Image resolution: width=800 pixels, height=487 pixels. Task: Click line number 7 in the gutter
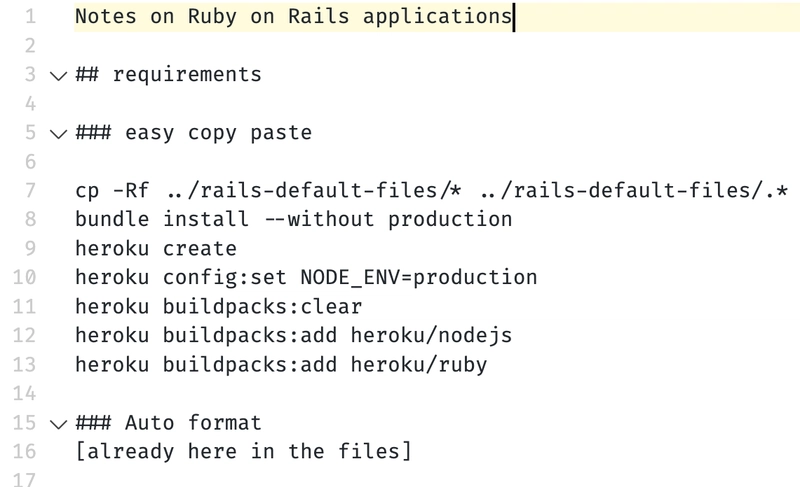(30, 191)
